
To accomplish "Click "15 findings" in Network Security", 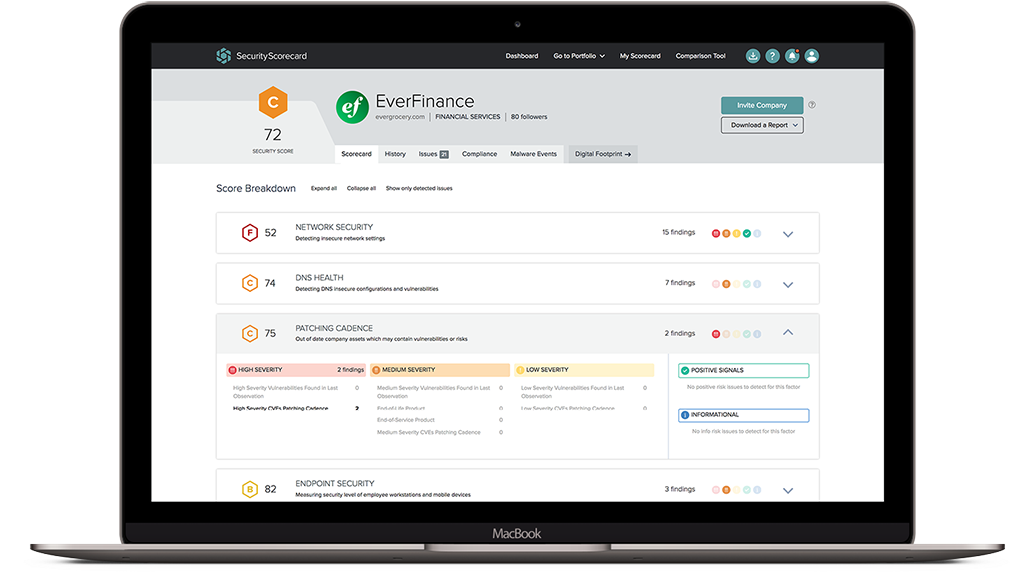I will coord(679,233).
